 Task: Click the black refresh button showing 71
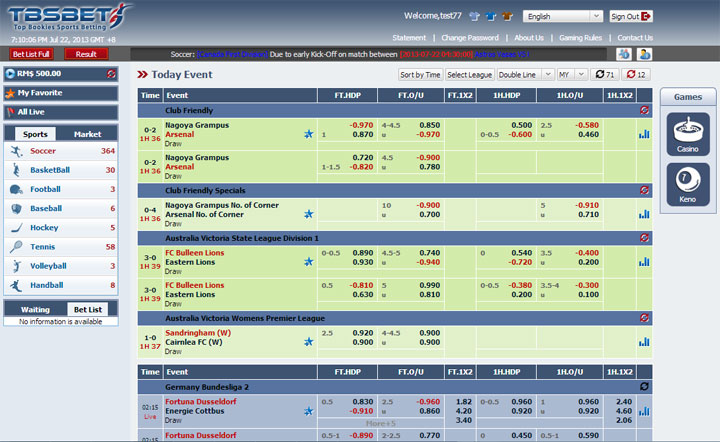click(604, 74)
